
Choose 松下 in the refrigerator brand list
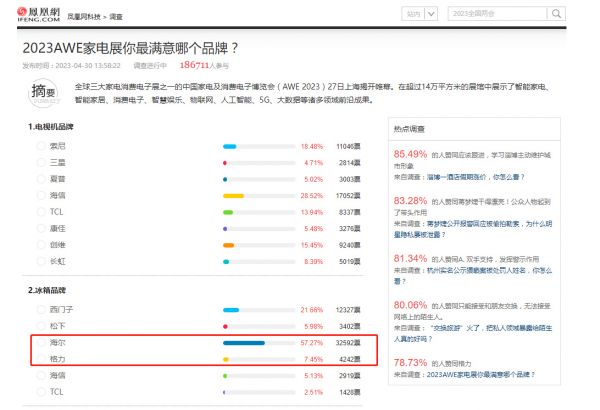click(41, 326)
